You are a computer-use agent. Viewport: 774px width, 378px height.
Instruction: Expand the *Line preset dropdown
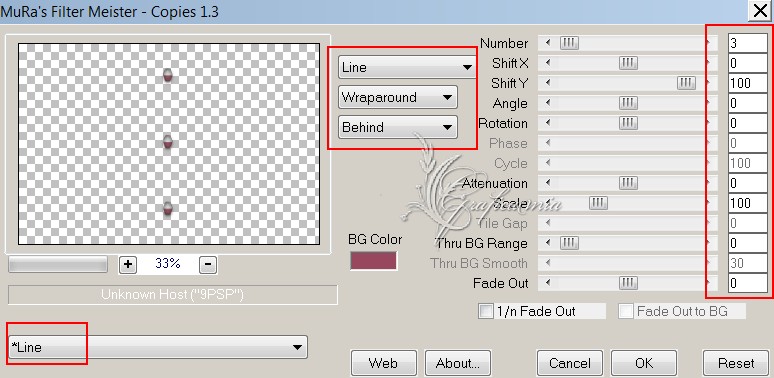pyautogui.click(x=158, y=347)
